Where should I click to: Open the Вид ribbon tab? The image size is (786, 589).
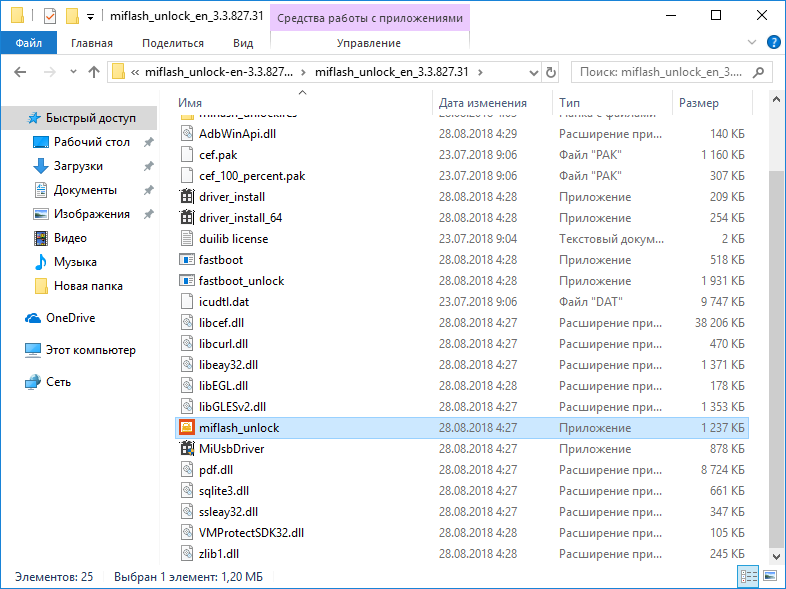click(243, 43)
